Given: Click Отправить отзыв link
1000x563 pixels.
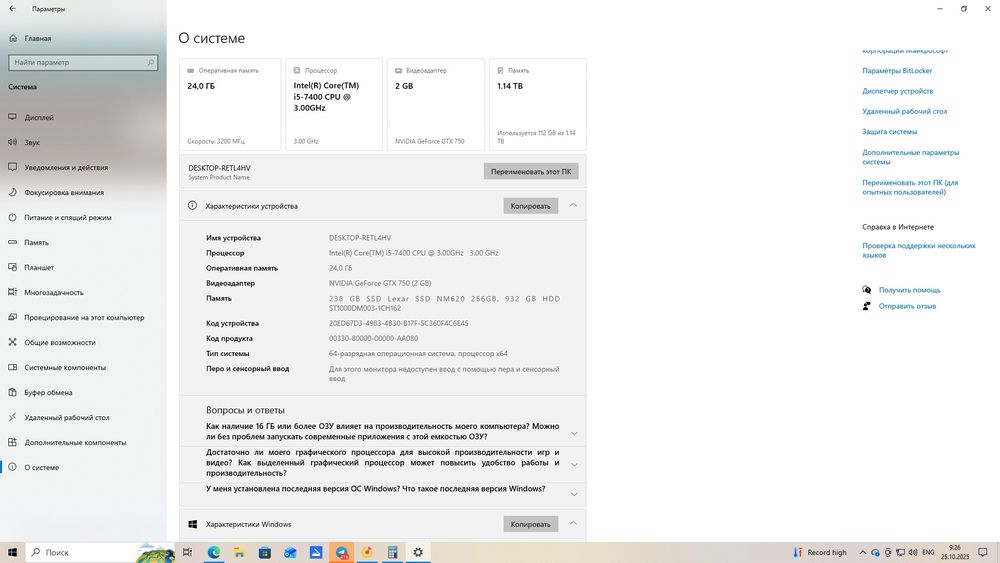Looking at the screenshot, I should click(908, 306).
